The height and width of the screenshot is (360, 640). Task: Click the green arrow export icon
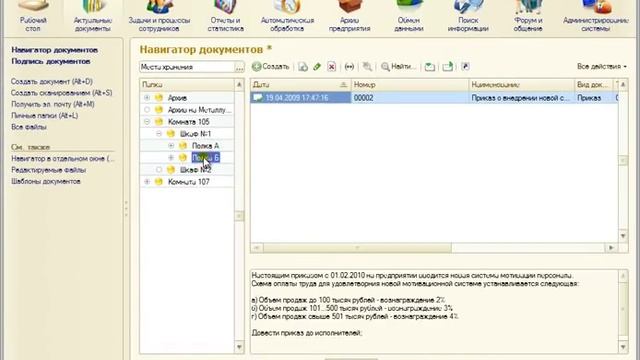click(x=448, y=67)
